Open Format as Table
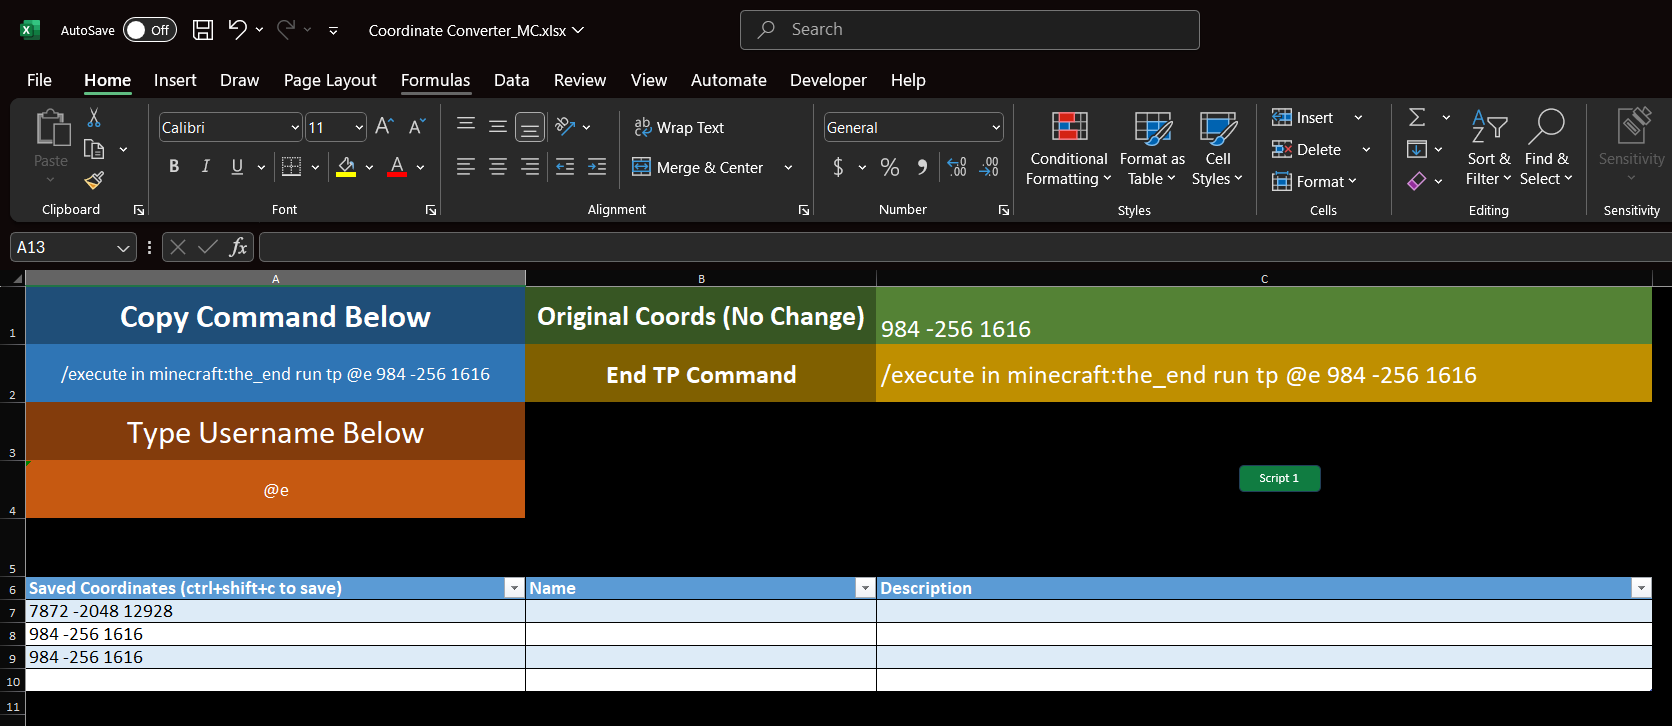Image resolution: width=1672 pixels, height=726 pixels. [x=1152, y=150]
